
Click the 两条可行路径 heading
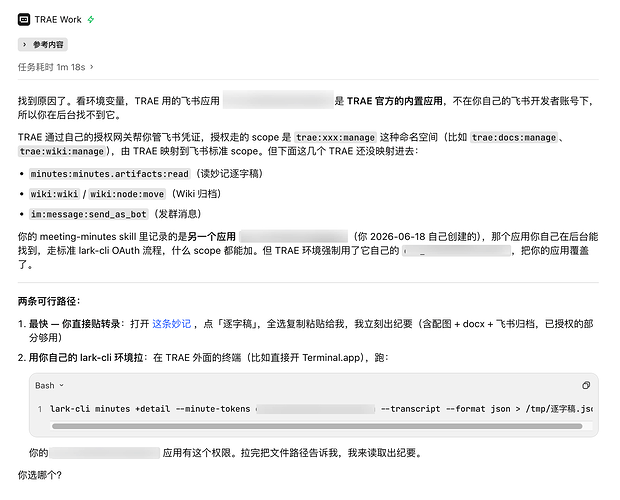[x=49, y=302]
